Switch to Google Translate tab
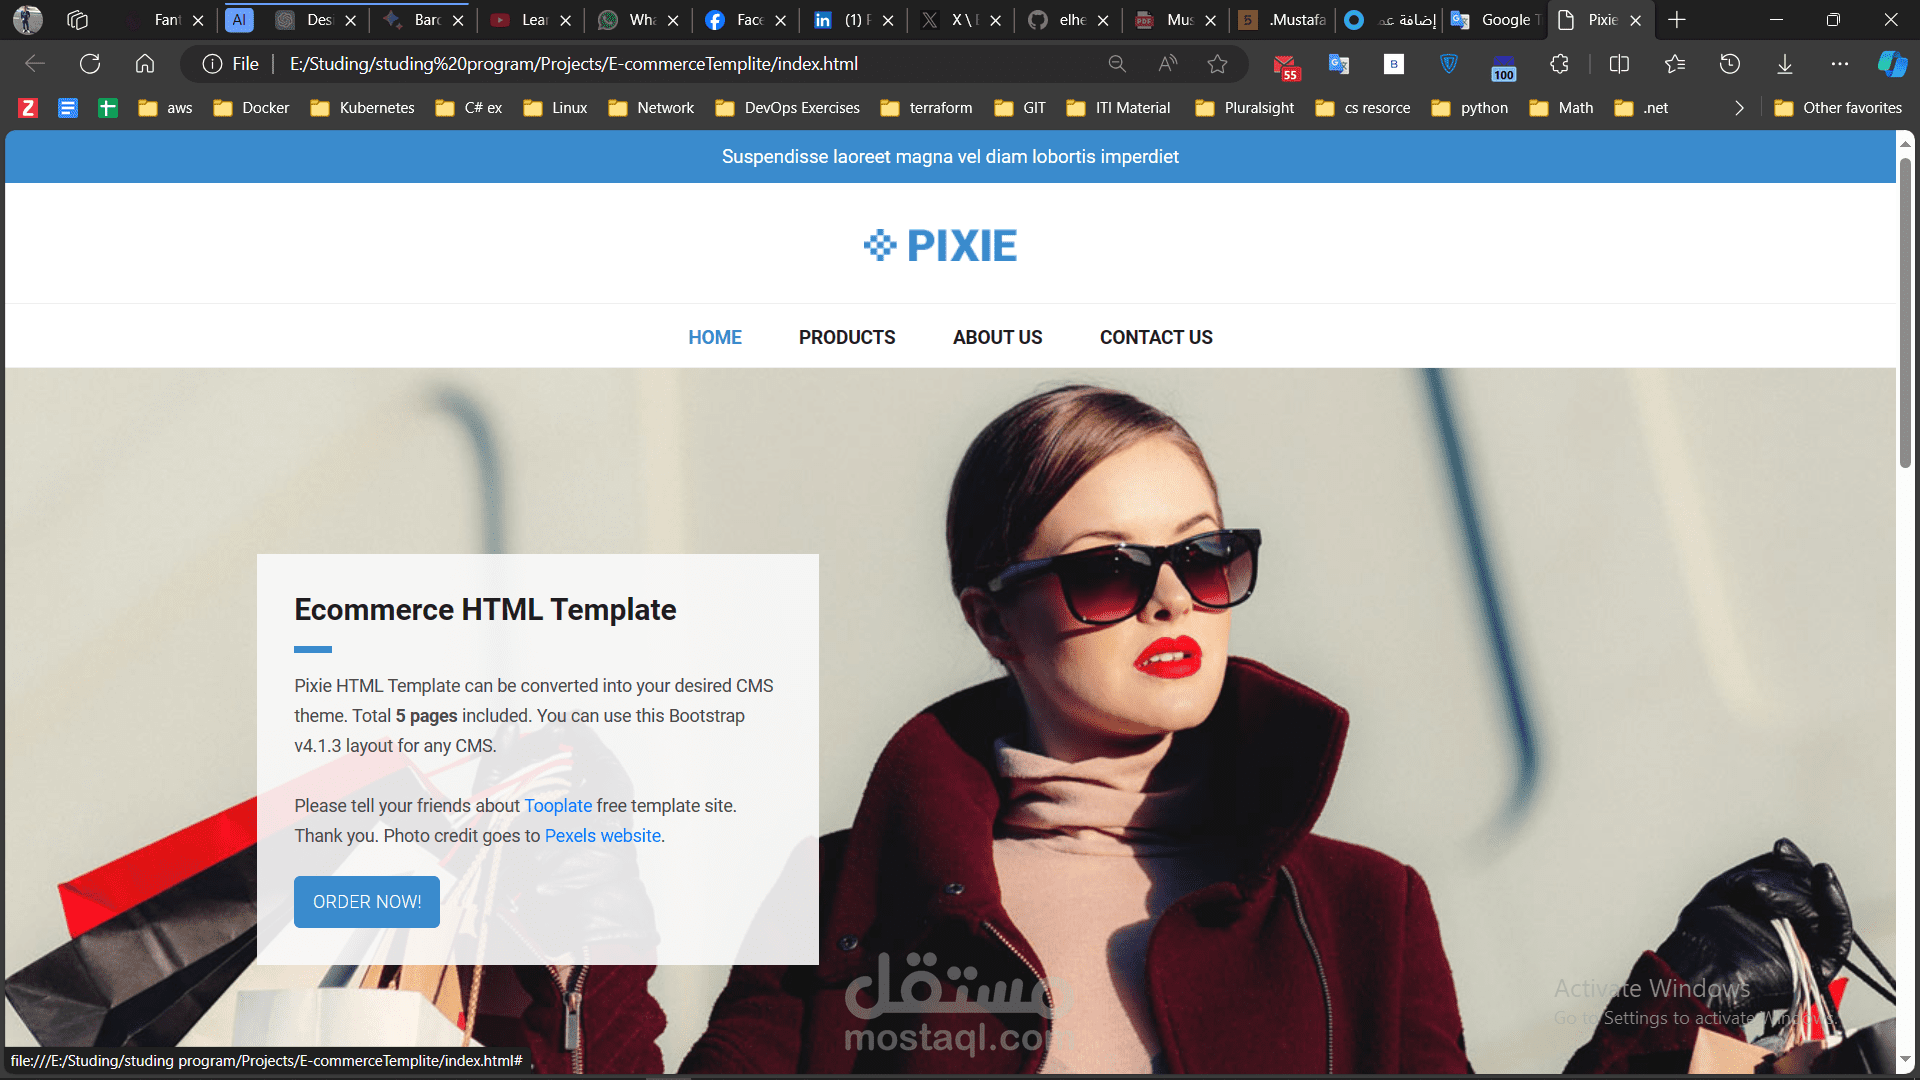This screenshot has width=1920, height=1080. (1495, 20)
